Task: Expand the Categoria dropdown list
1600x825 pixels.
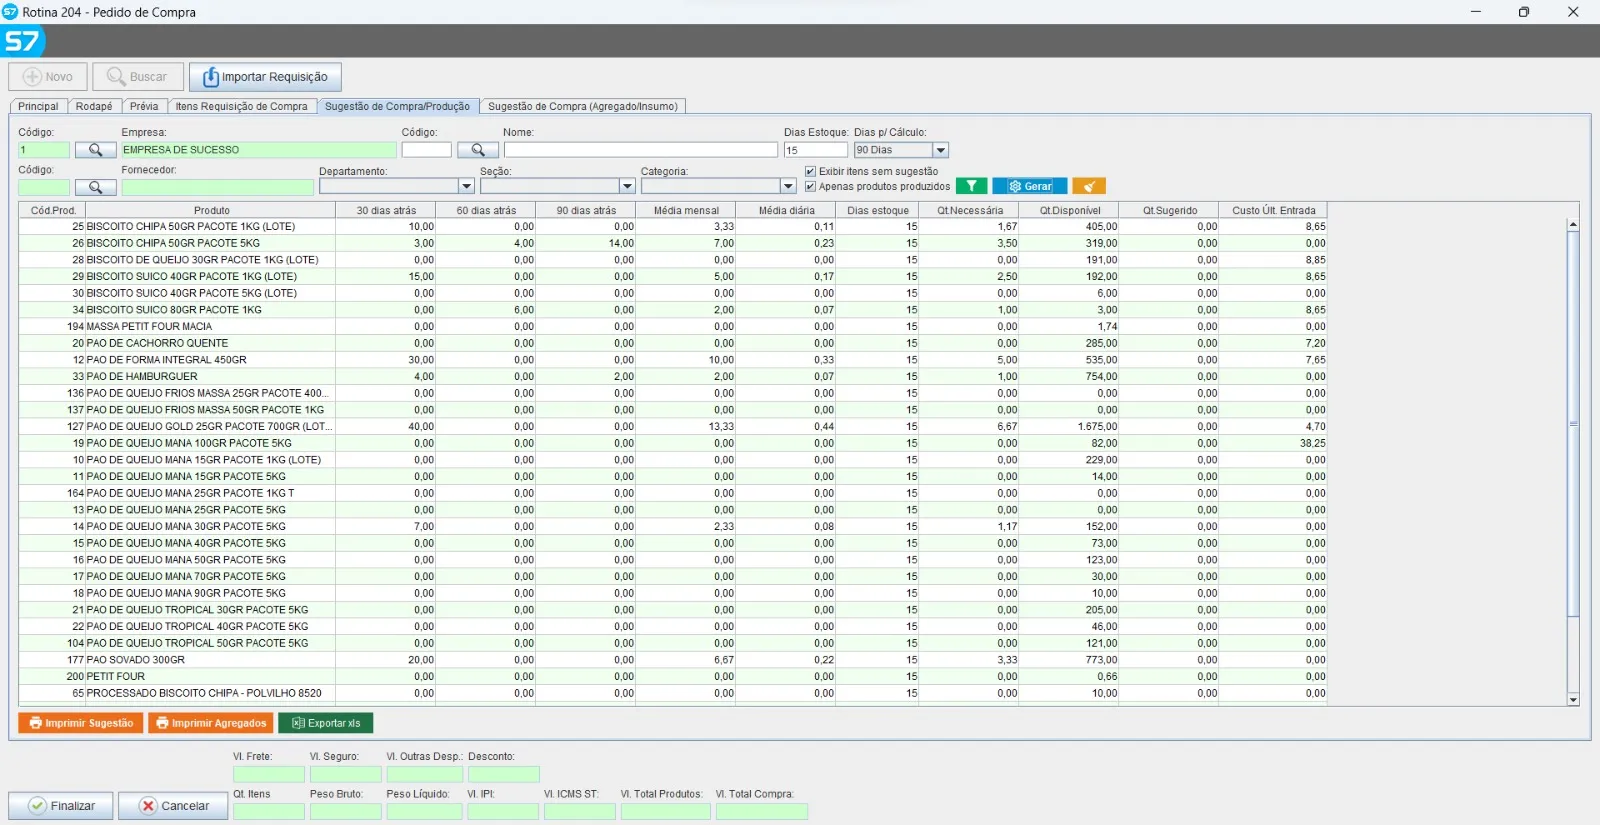Action: coord(788,187)
